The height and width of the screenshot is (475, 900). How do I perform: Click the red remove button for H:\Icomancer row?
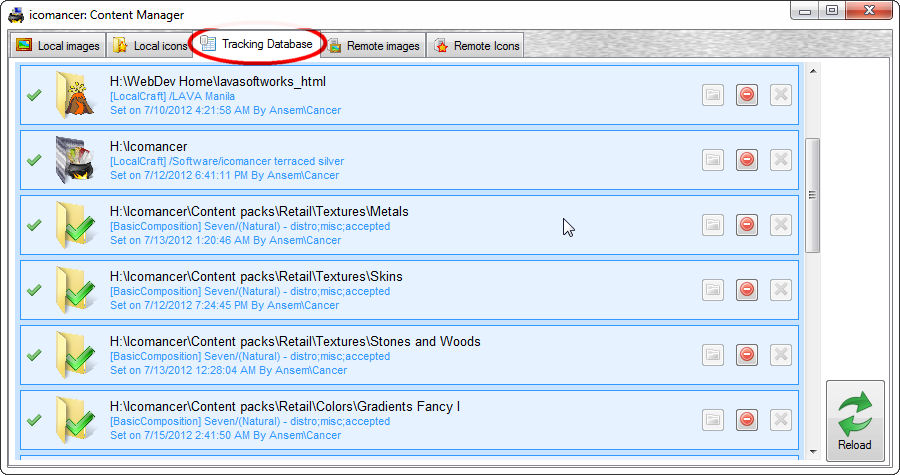[747, 159]
